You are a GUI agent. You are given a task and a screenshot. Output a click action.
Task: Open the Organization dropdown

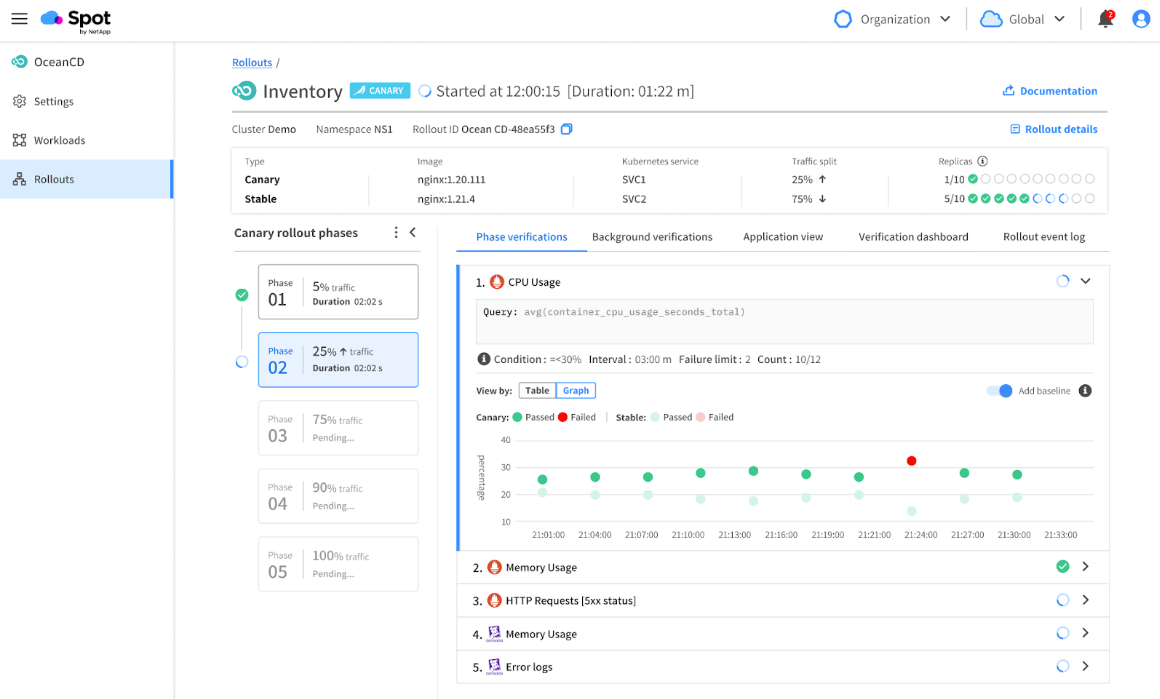(893, 19)
